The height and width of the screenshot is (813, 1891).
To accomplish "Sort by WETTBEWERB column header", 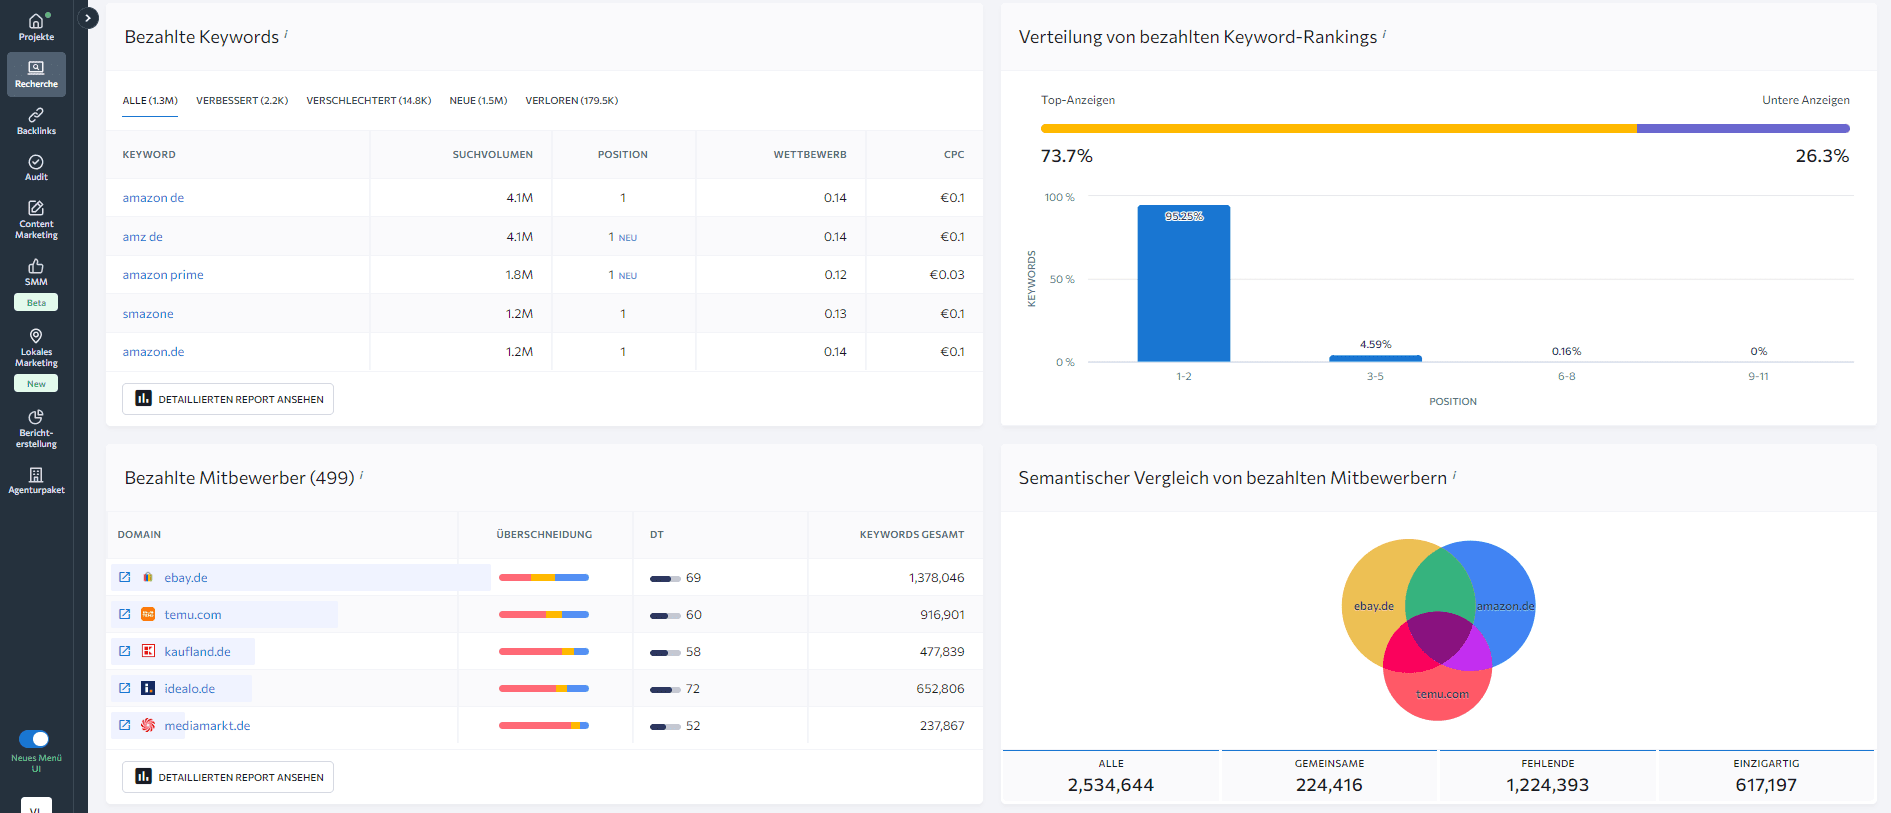I will click(x=810, y=155).
